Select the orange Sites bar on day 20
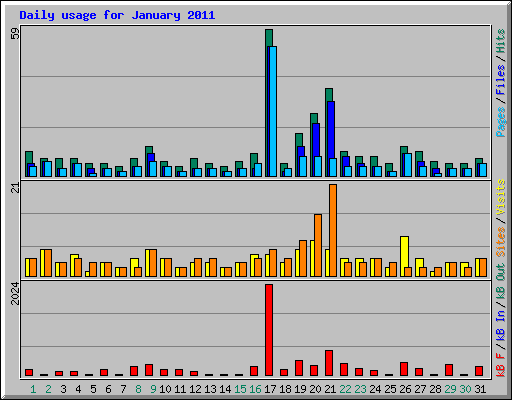Image resolution: width=512 pixels, height=400 pixels. 318,245
